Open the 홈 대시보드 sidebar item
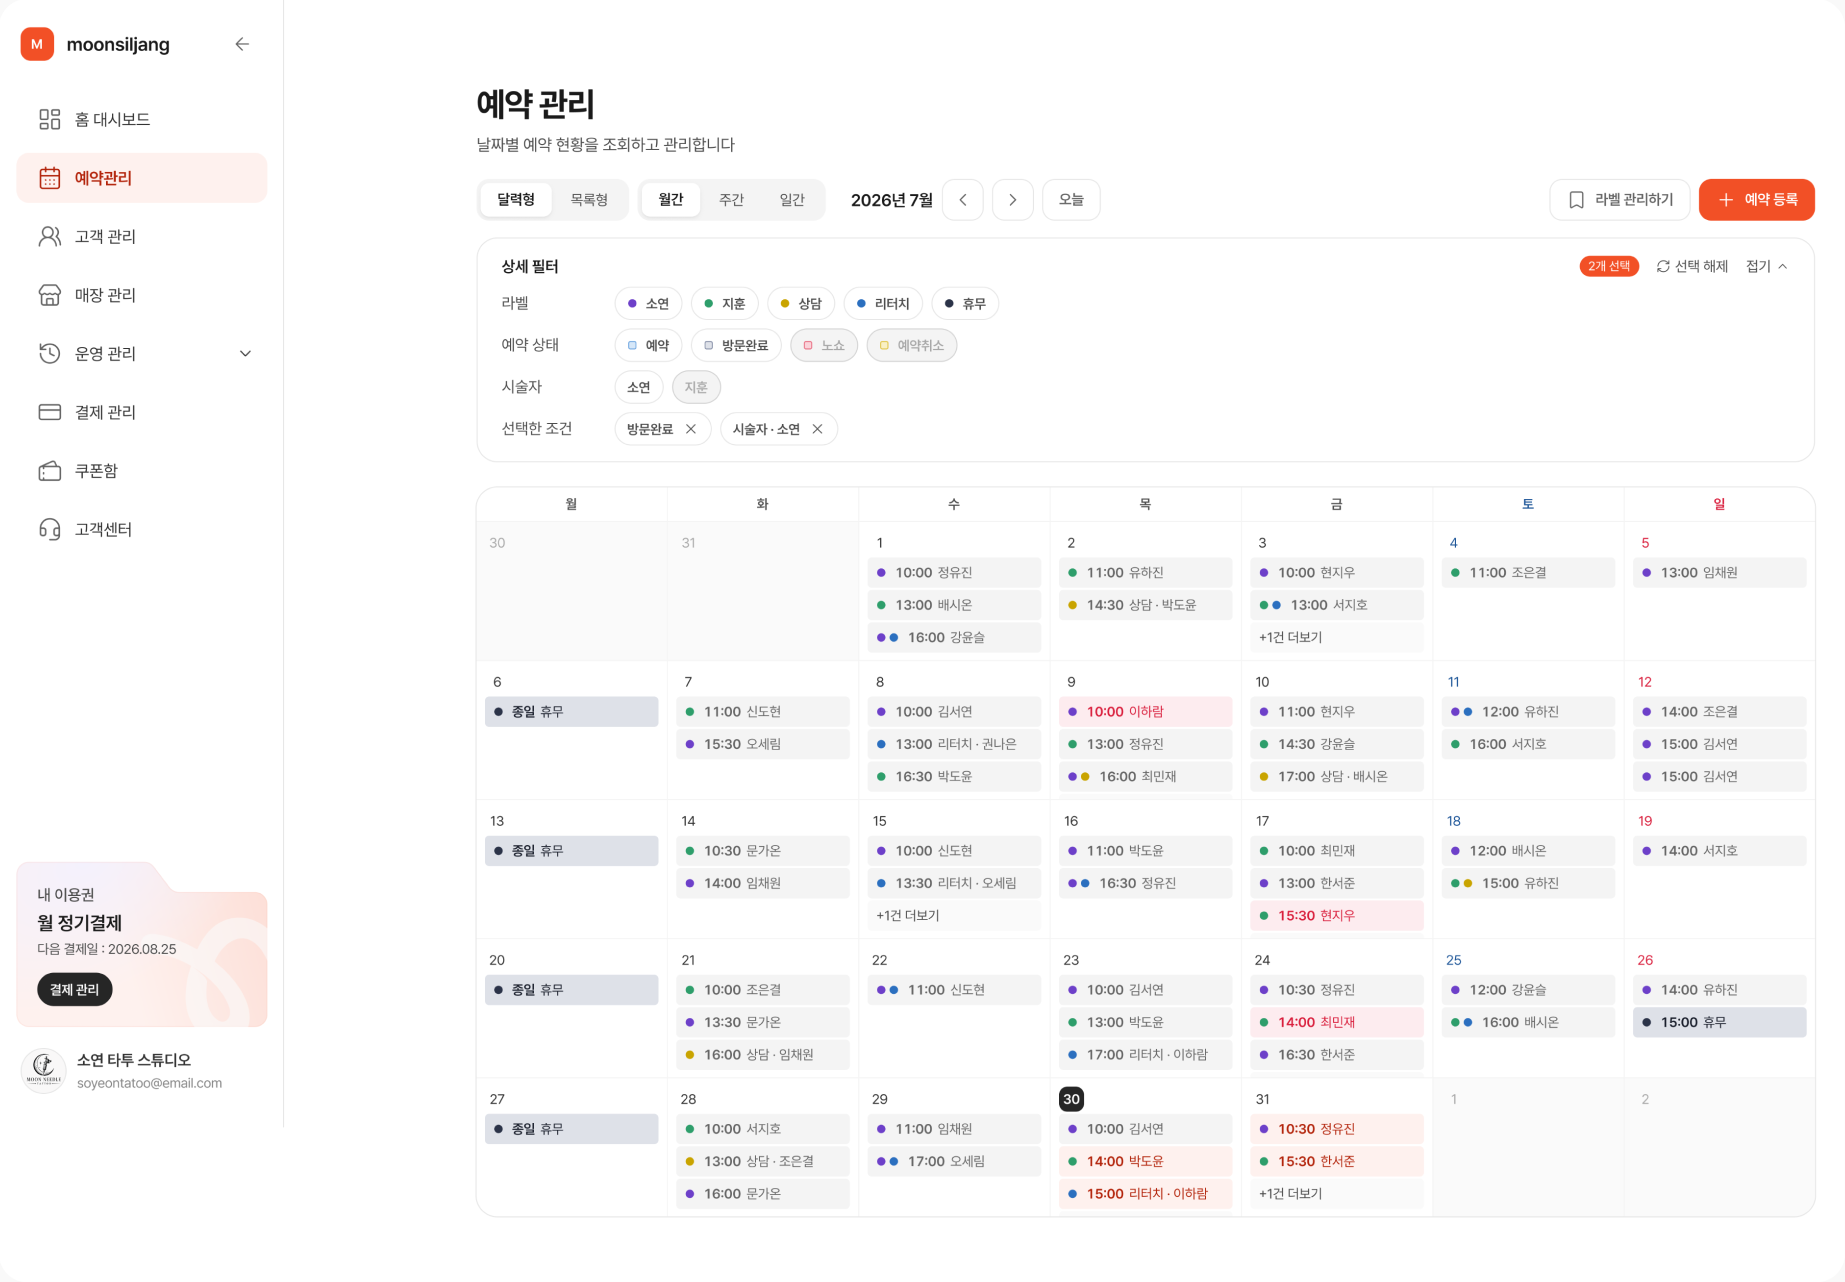This screenshot has height=1282, width=1845. click(x=142, y=119)
